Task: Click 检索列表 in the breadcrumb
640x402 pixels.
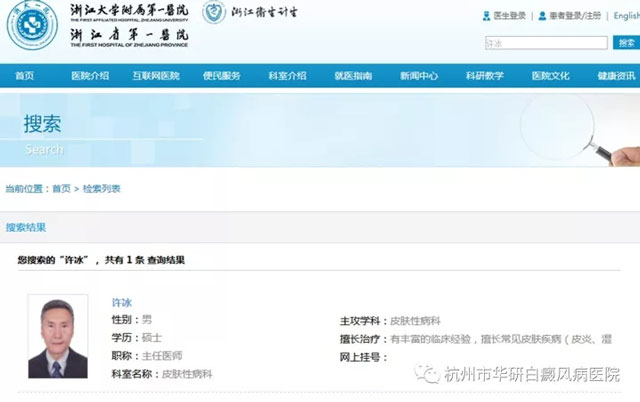Action: pos(102,189)
